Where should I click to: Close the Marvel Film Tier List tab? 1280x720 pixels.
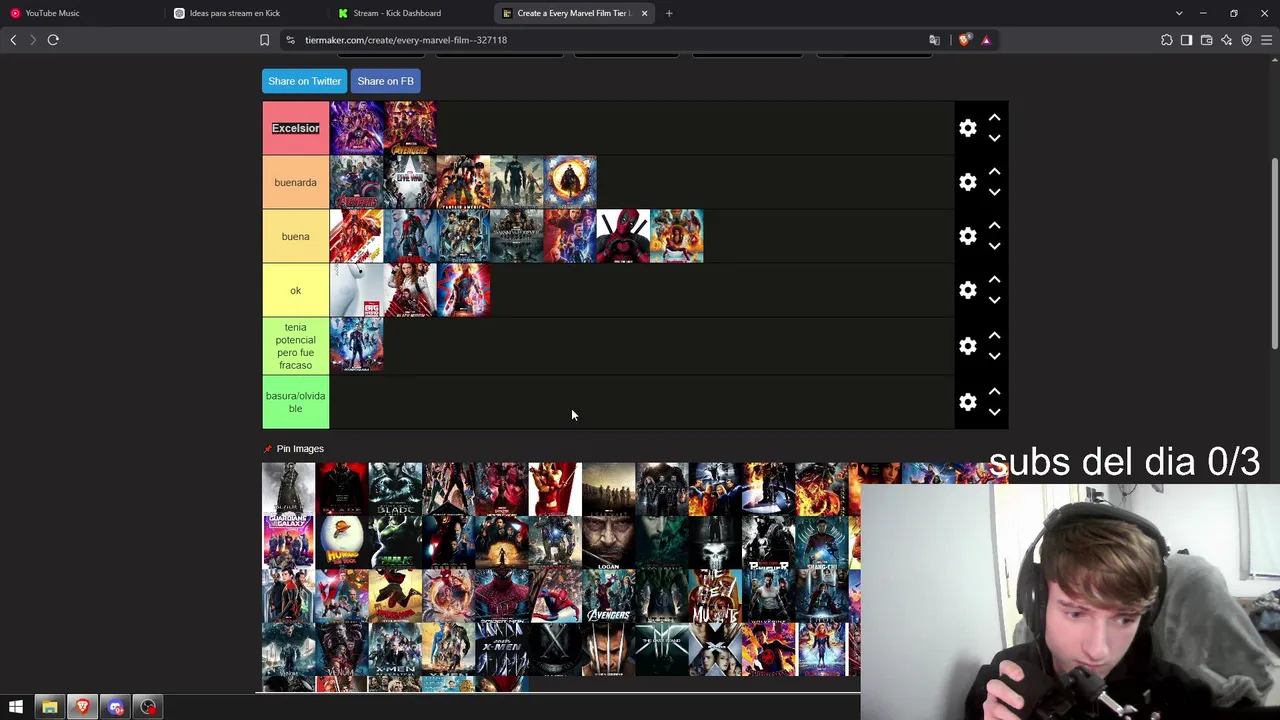(644, 13)
